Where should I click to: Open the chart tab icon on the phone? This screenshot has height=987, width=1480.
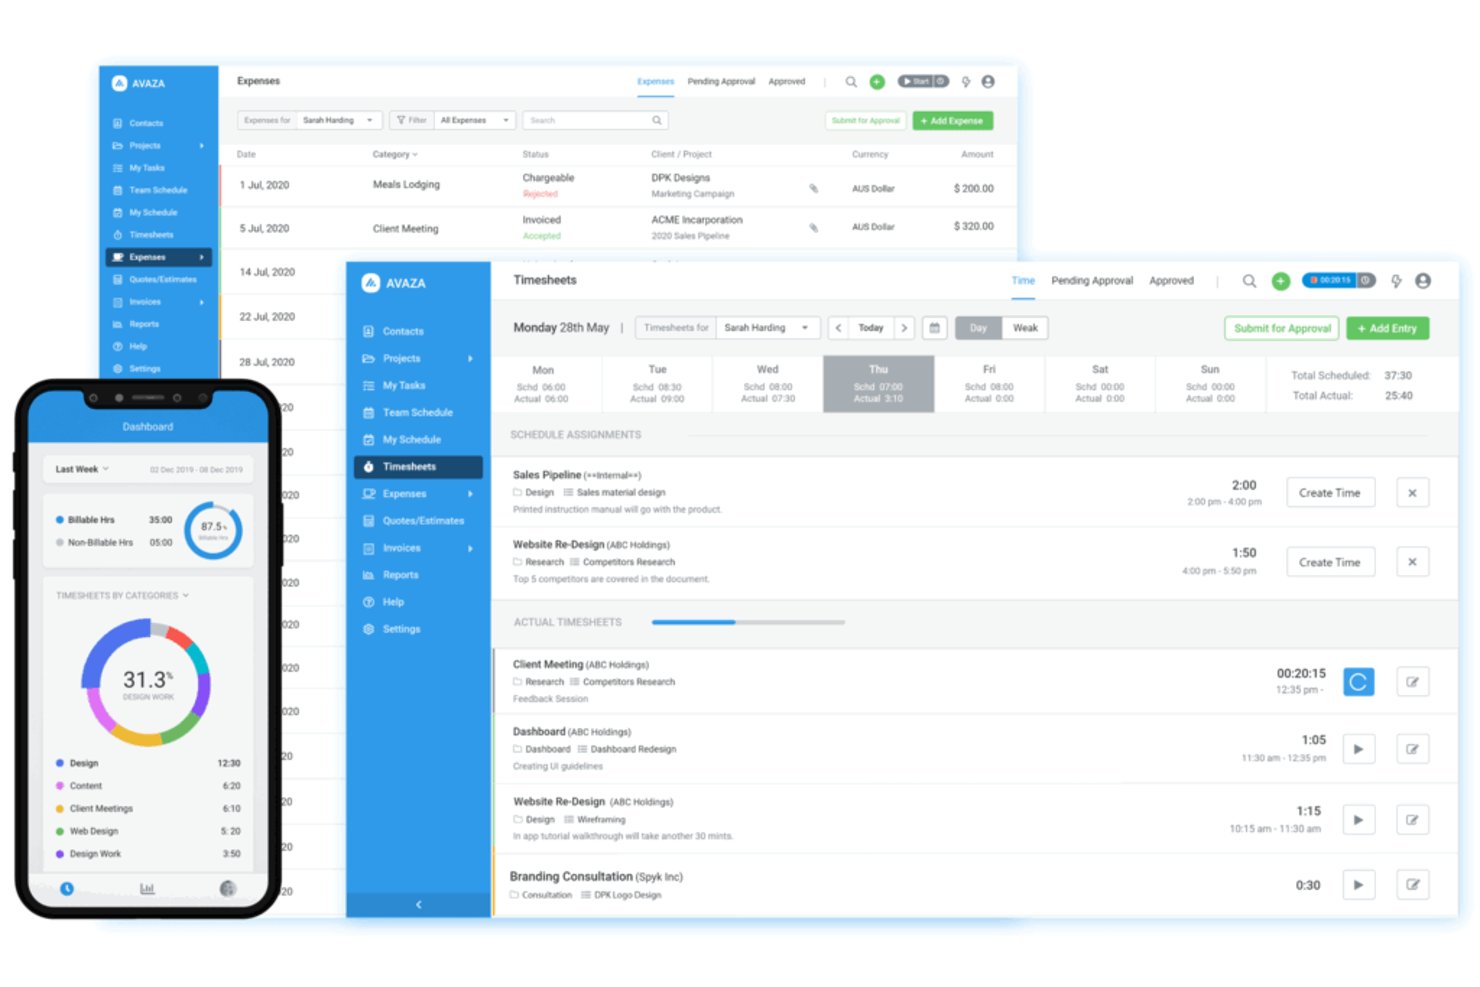pos(147,888)
